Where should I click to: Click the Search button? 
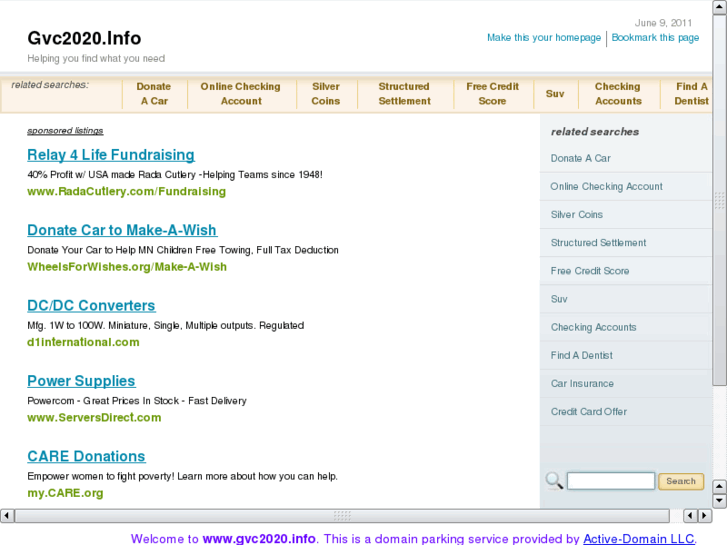(x=681, y=481)
